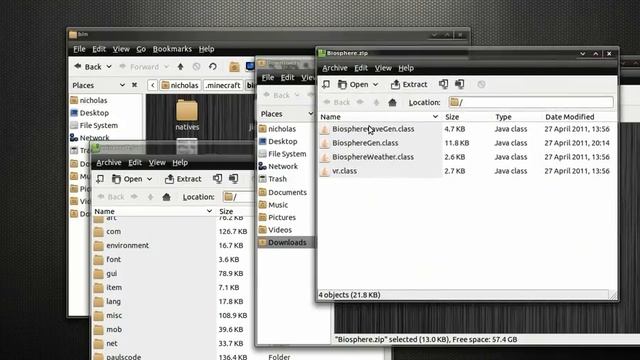
Task: Click the vr.class java file icon
Action: click(325, 171)
